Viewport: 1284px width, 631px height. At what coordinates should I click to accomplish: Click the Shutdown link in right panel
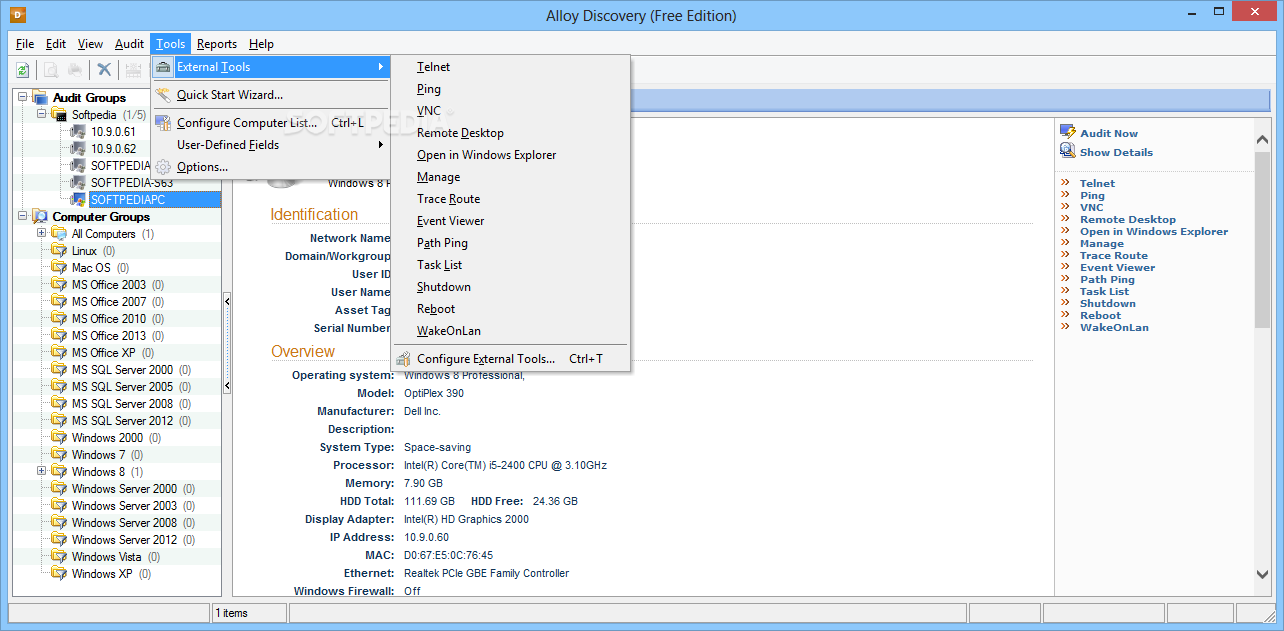coord(1108,304)
